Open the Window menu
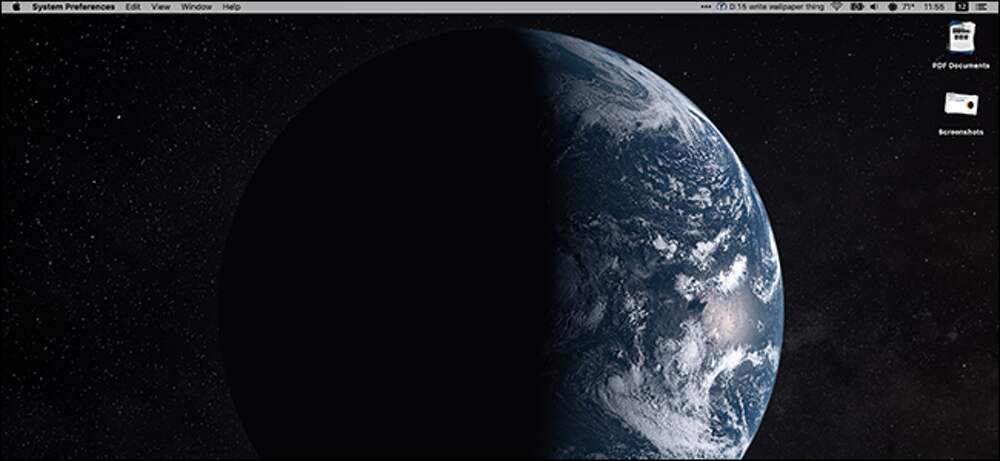1000x461 pixels. tap(196, 6)
